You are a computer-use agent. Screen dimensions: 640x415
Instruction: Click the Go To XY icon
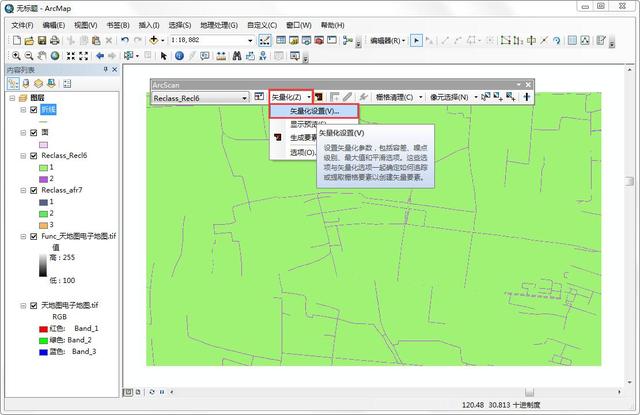click(x=263, y=56)
